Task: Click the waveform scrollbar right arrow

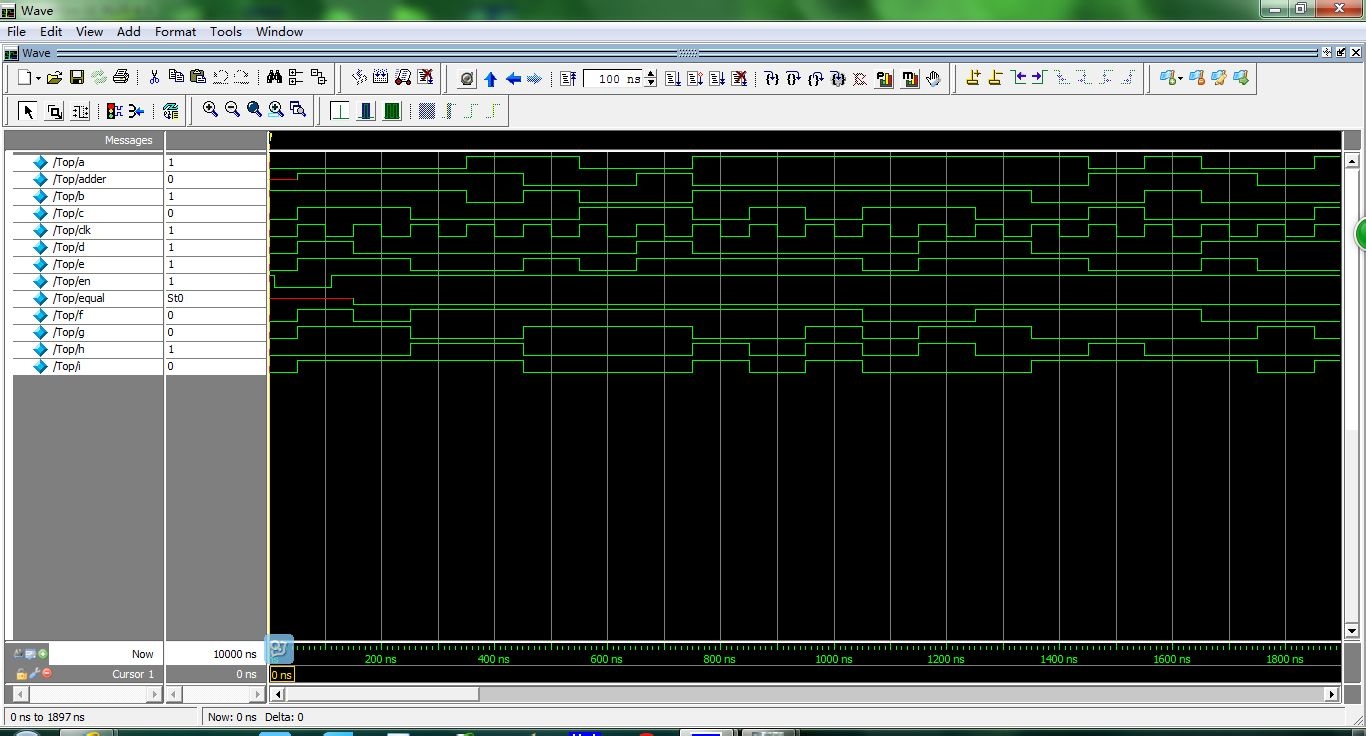Action: tap(1331, 694)
